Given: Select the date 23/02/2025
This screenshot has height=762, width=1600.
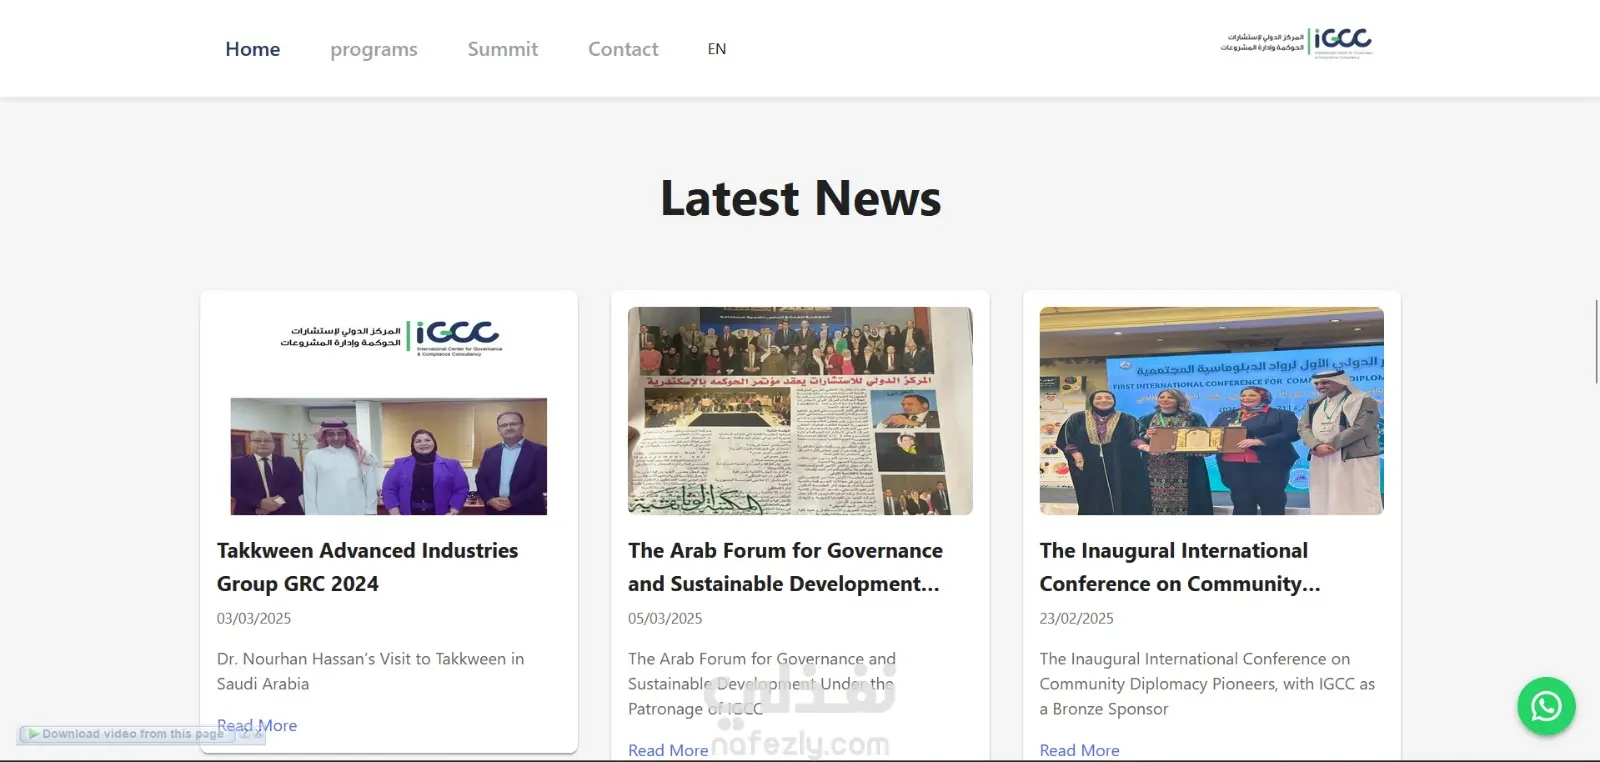Looking at the screenshot, I should click(x=1076, y=619).
